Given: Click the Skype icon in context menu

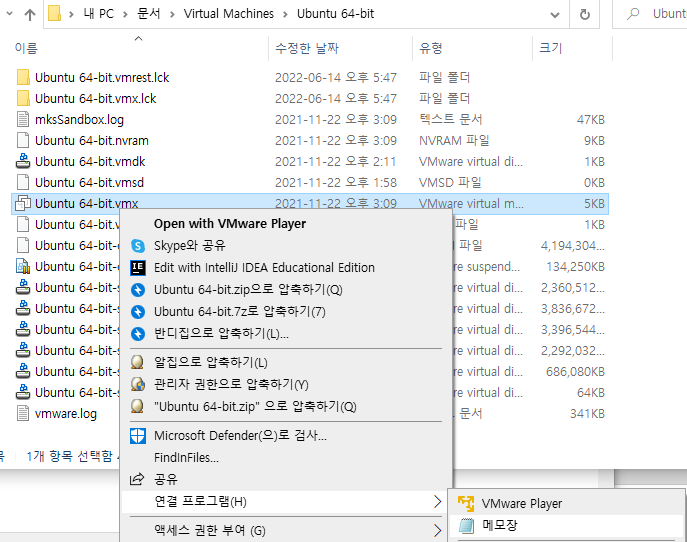Looking at the screenshot, I should coord(138,246).
